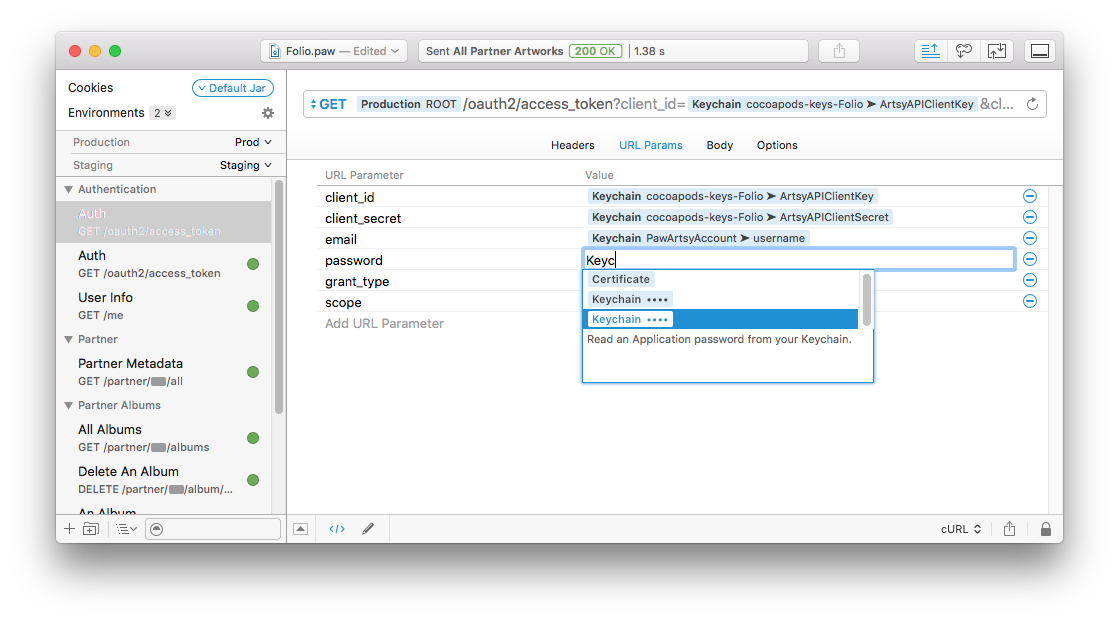
Task: Remove the email parameter
Action: (1030, 238)
